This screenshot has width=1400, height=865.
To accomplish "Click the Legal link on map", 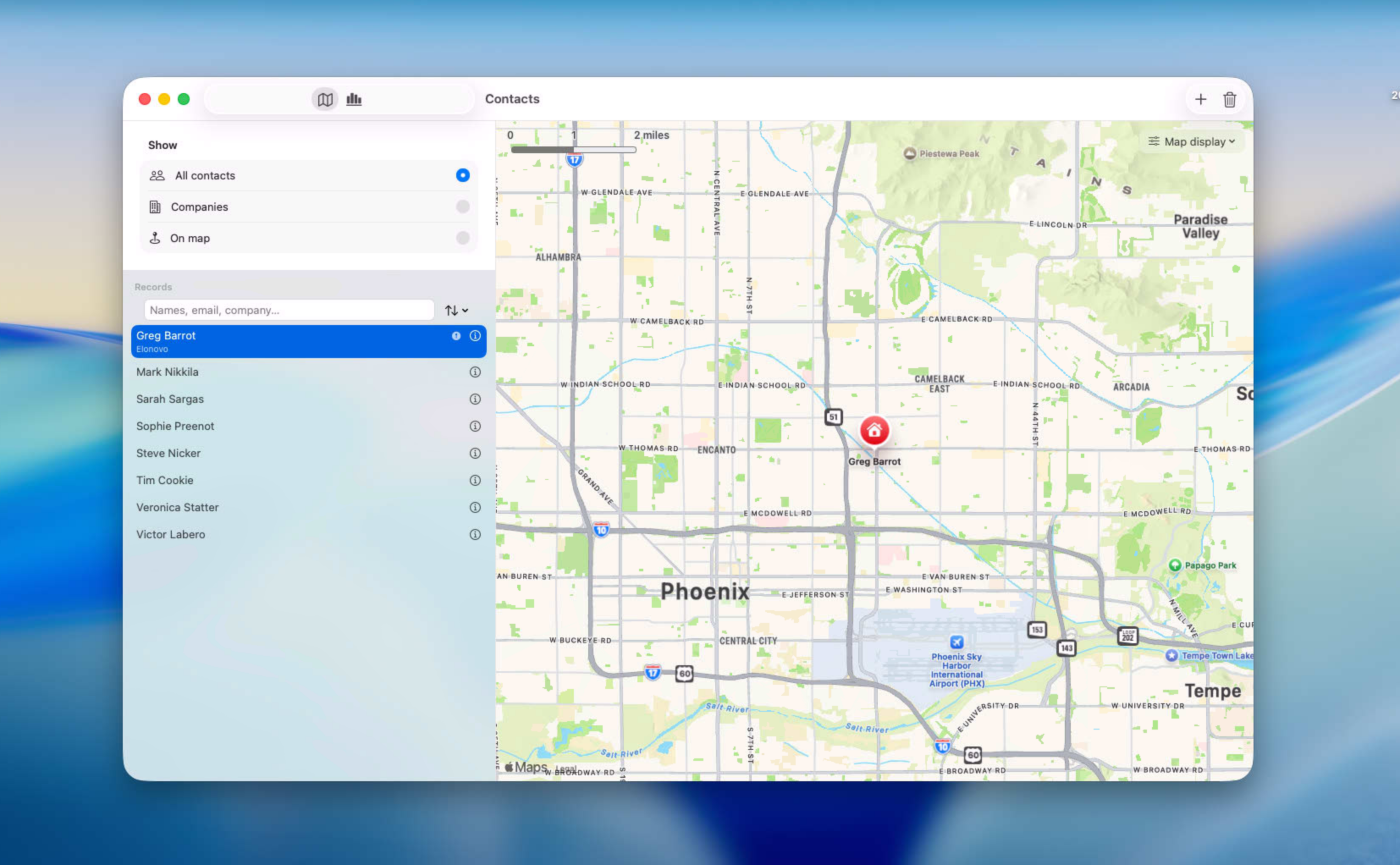I will pyautogui.click(x=566, y=768).
